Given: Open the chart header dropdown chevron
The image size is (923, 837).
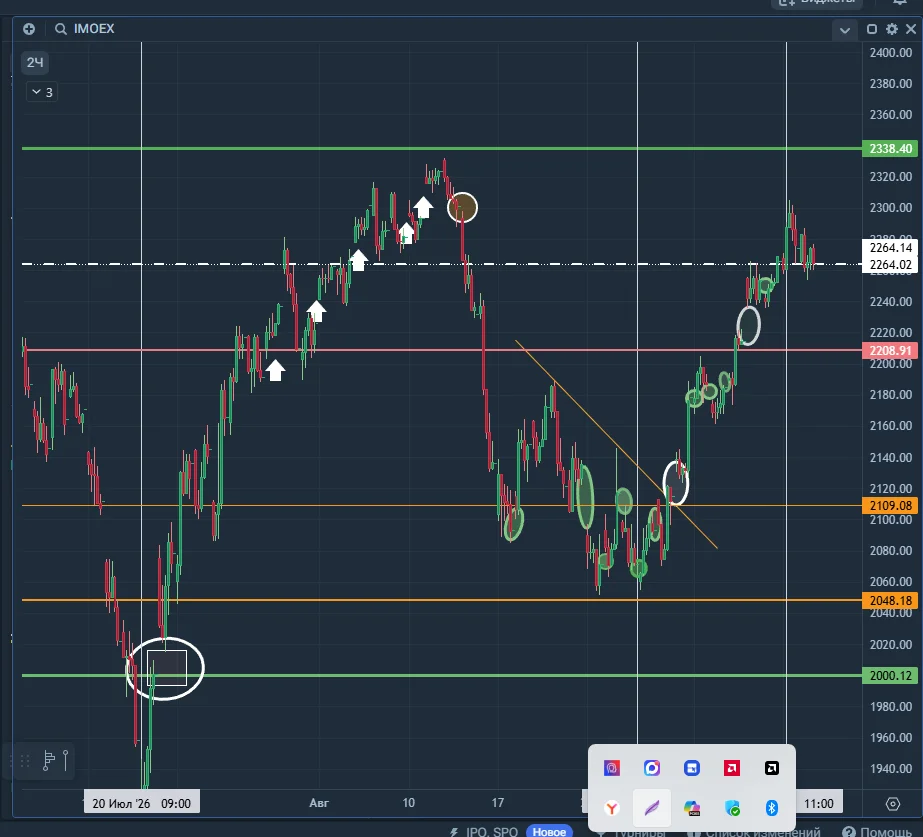Looking at the screenshot, I should pos(845,30).
